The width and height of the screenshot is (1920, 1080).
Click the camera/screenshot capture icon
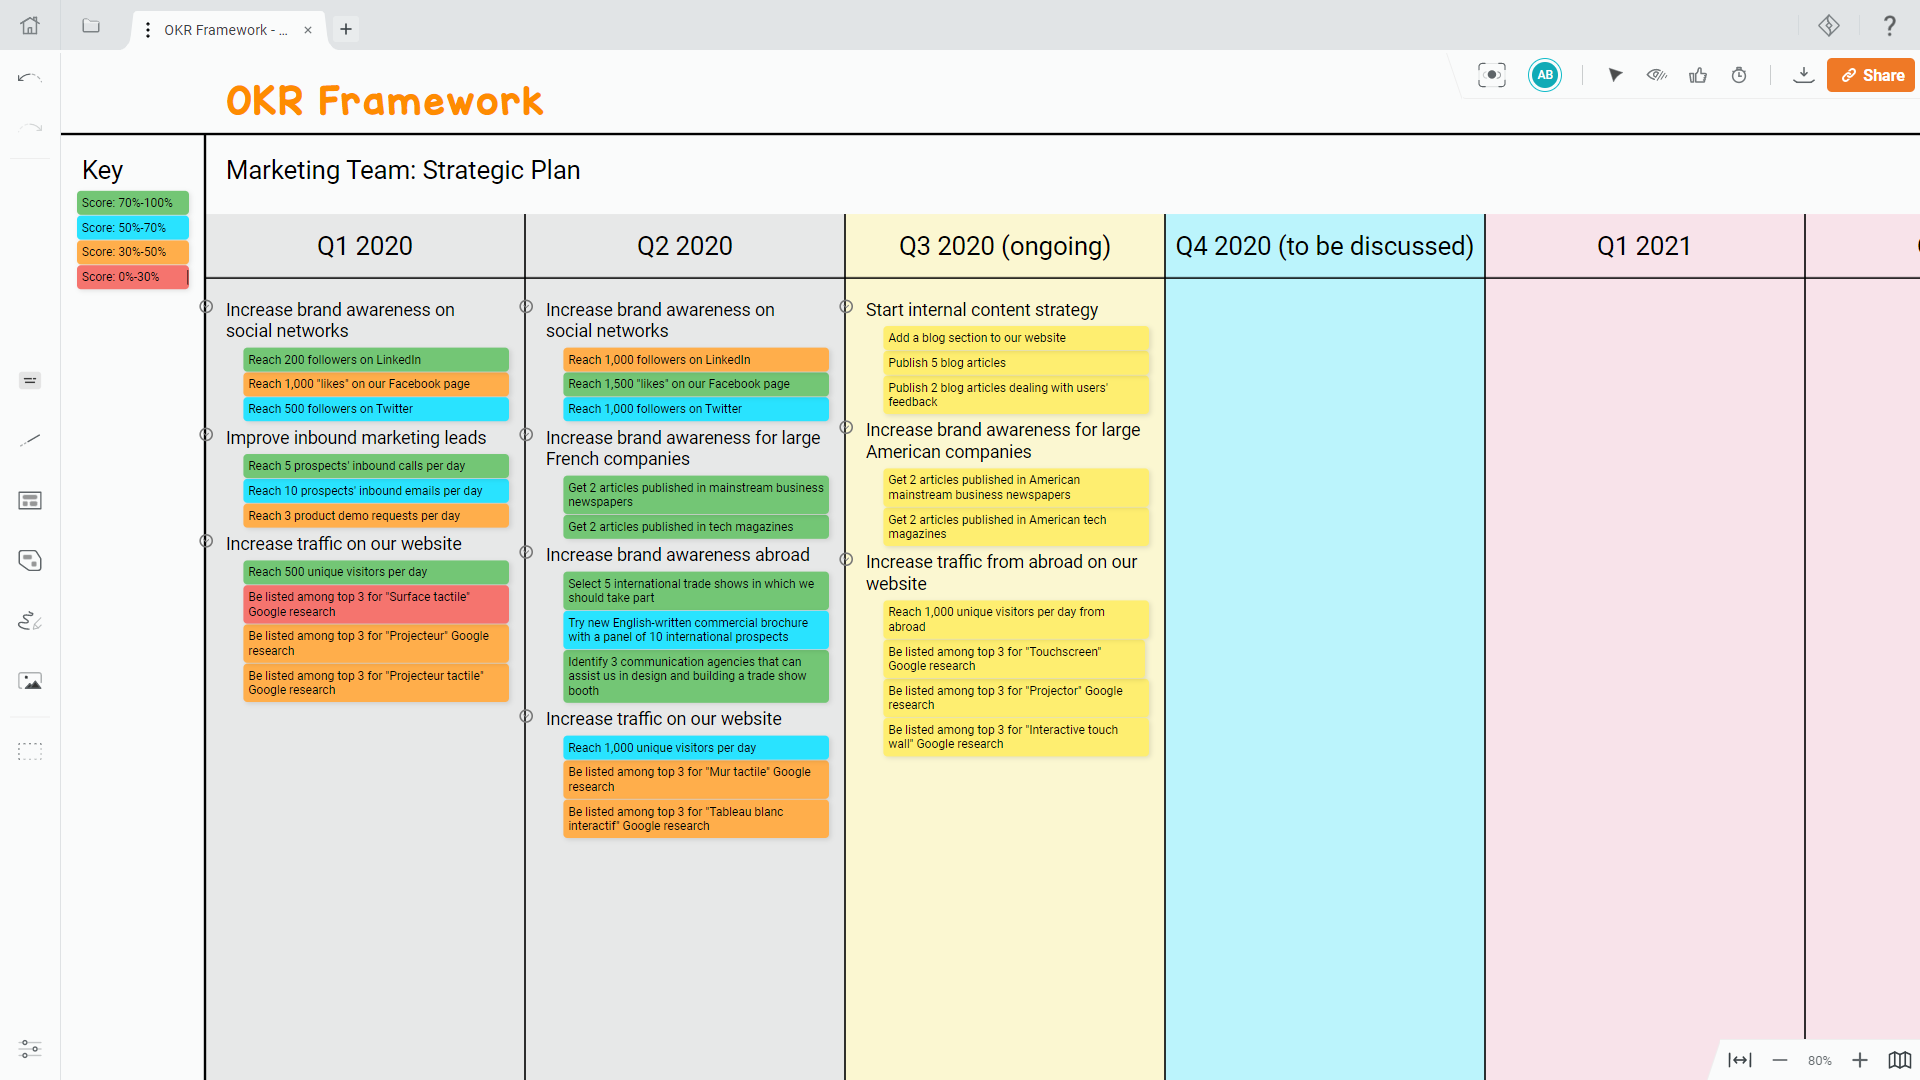tap(1491, 75)
